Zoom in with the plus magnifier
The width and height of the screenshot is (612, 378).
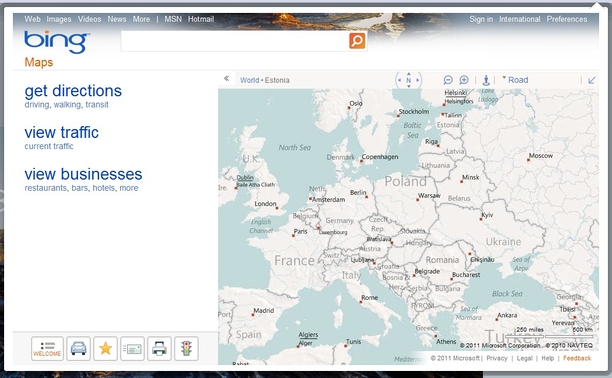point(464,80)
